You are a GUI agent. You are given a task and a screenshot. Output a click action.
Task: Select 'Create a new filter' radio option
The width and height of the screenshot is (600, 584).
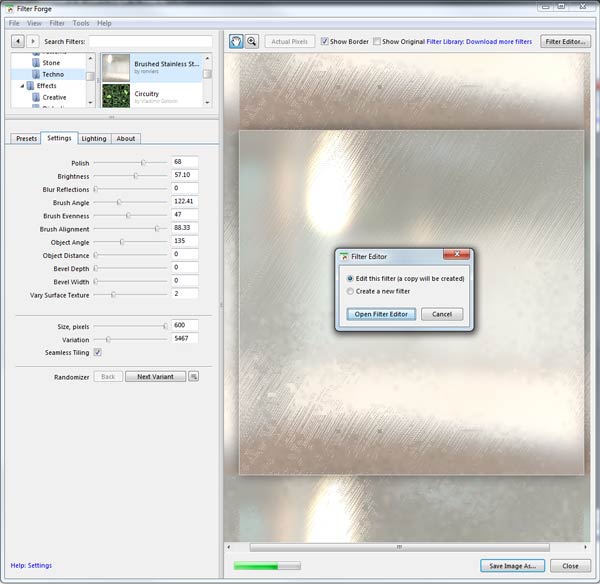click(350, 291)
